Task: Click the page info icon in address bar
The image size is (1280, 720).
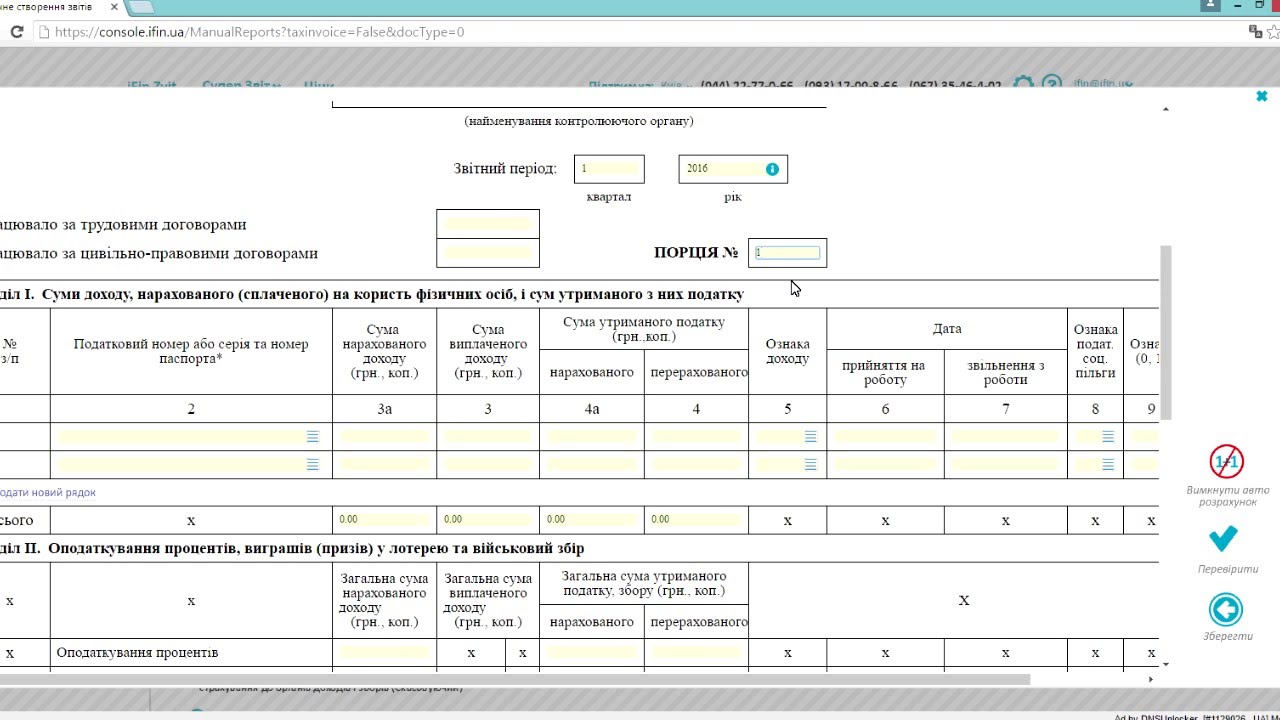Action: (x=42, y=32)
